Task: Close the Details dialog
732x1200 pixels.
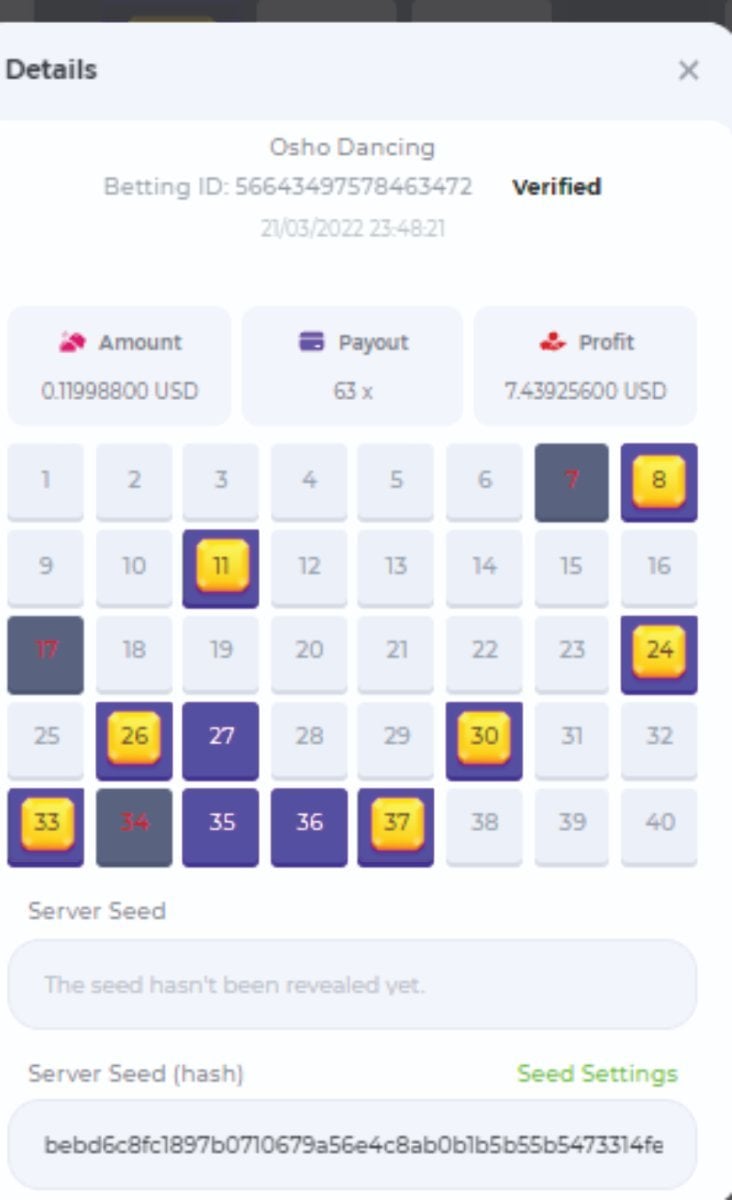Action: [x=688, y=70]
